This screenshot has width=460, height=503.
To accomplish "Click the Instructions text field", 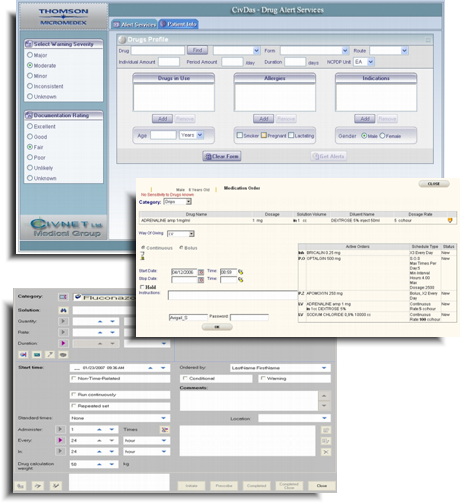I will (233, 295).
